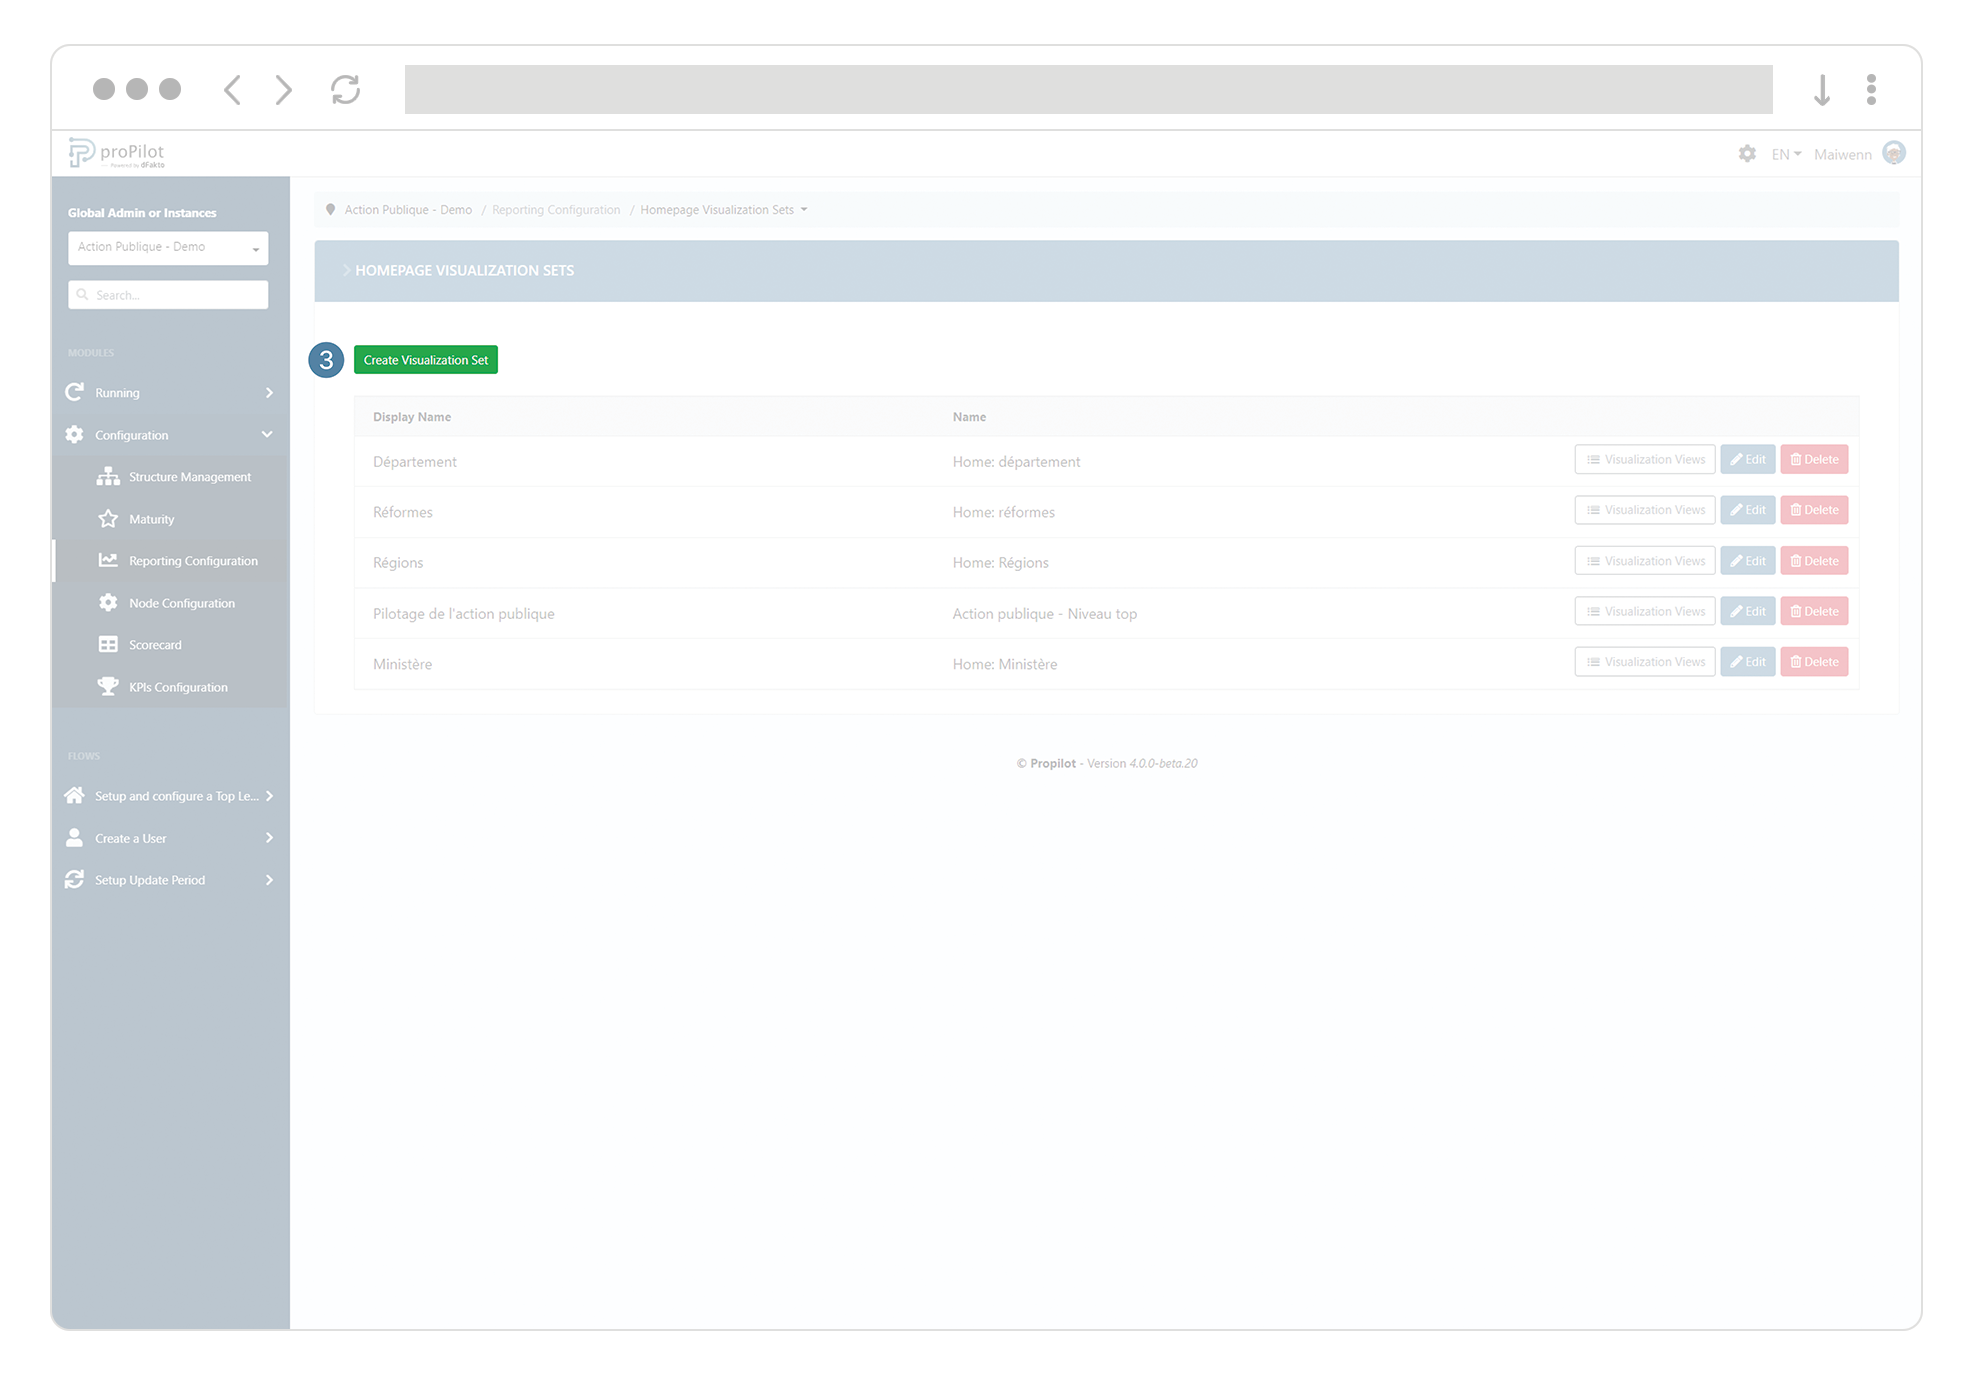Click the proPilot logo
The width and height of the screenshot is (1973, 1384).
[115, 152]
